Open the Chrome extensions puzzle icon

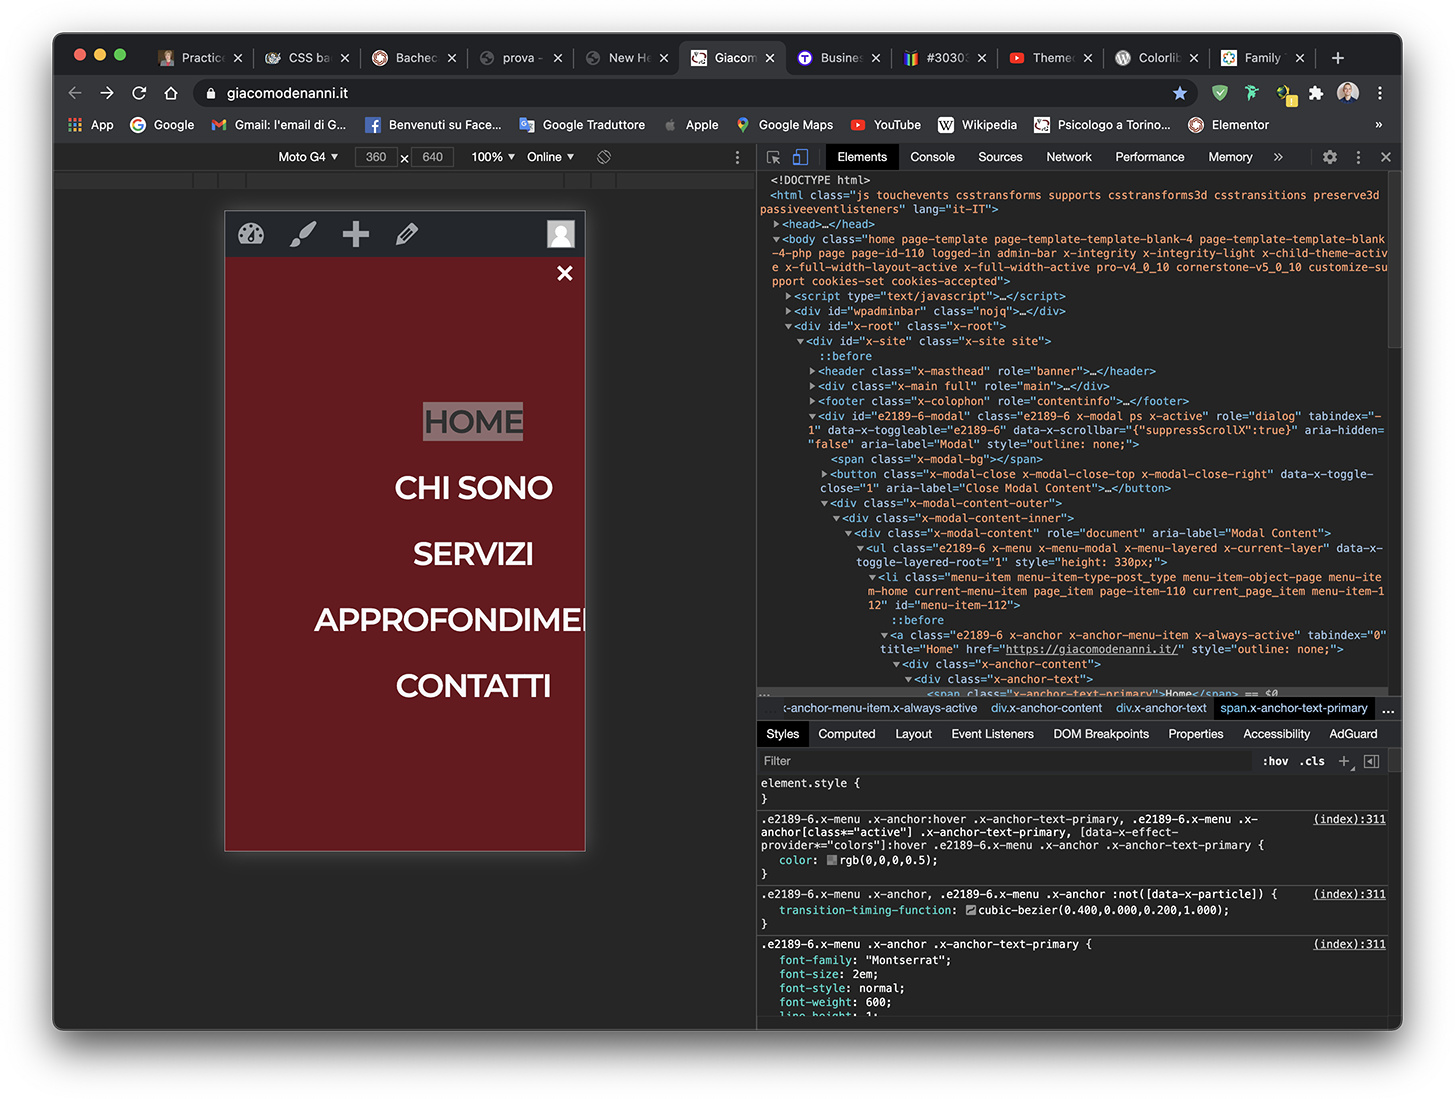[1316, 93]
